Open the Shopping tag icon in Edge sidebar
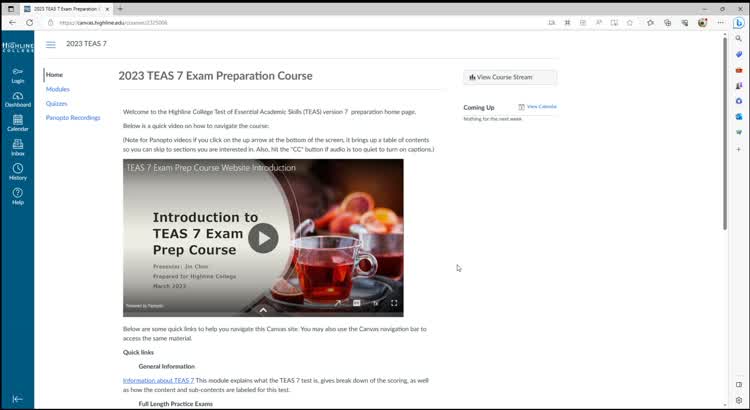Image resolution: width=750 pixels, height=410 pixels. (x=739, y=54)
